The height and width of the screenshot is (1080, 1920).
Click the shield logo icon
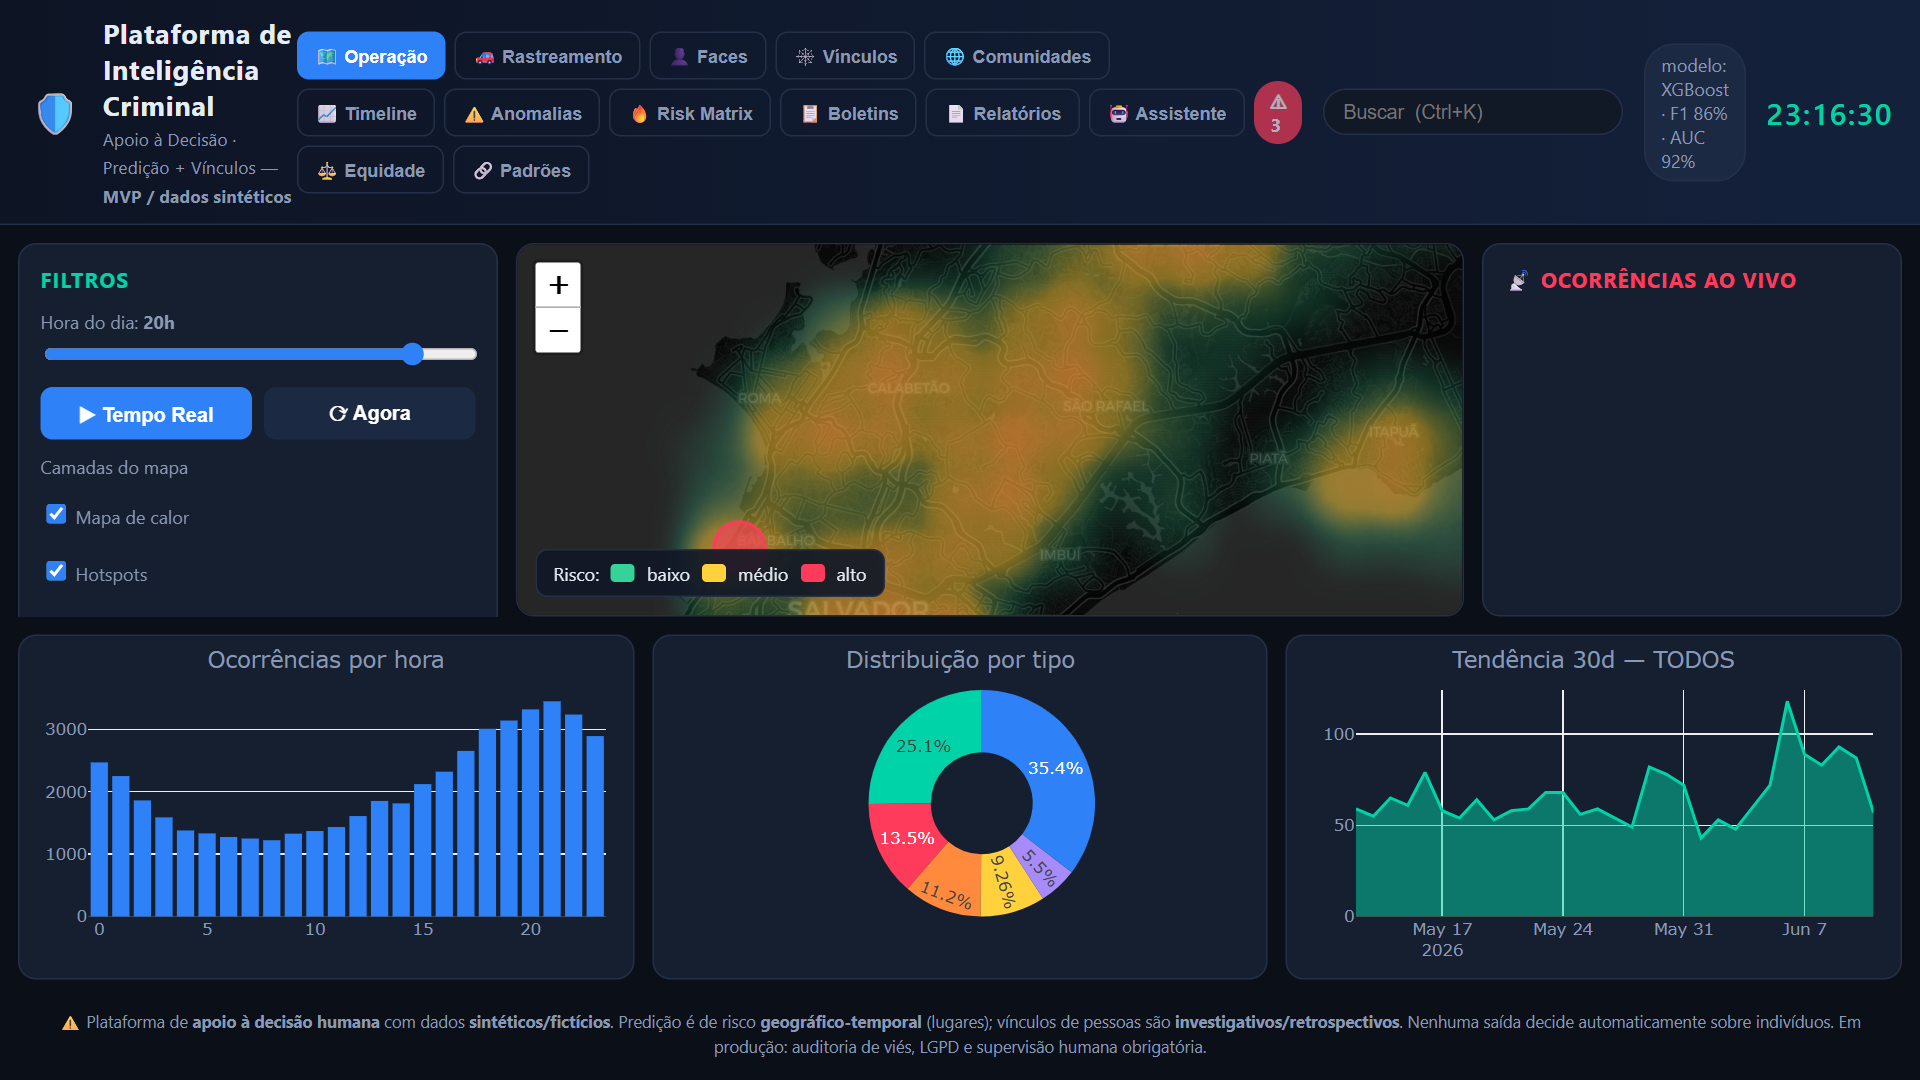click(x=55, y=114)
